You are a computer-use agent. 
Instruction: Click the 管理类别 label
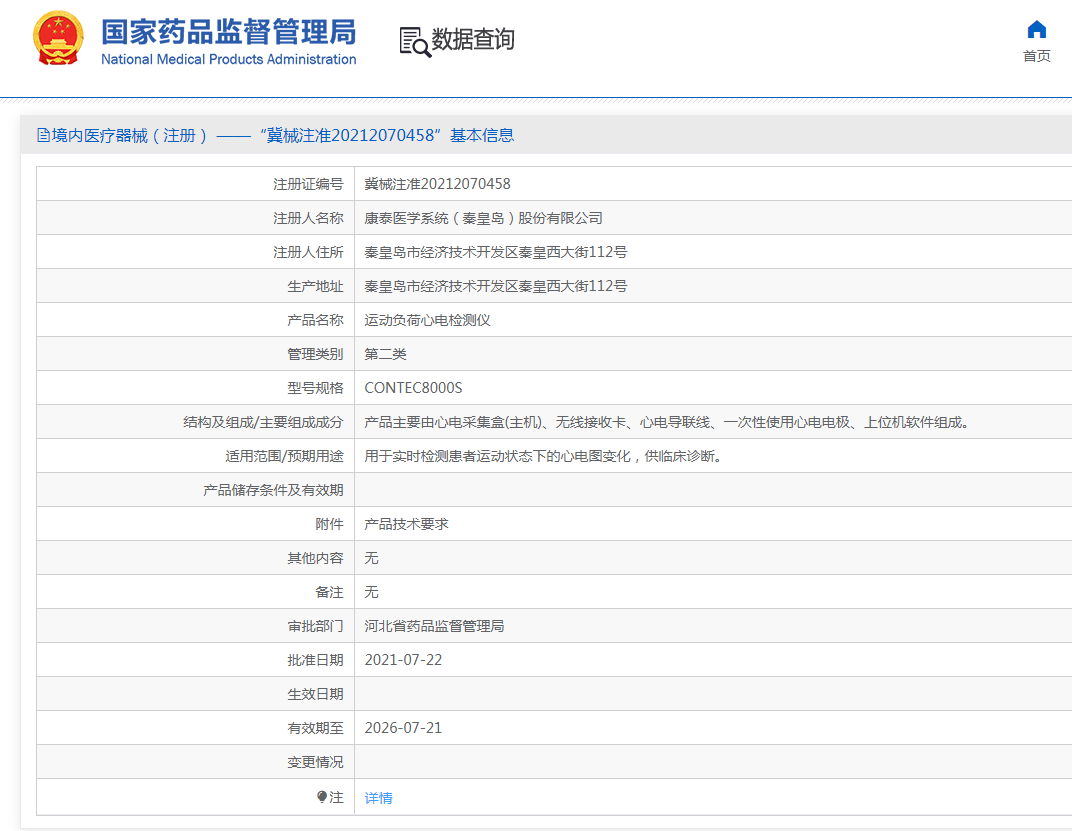tap(314, 354)
